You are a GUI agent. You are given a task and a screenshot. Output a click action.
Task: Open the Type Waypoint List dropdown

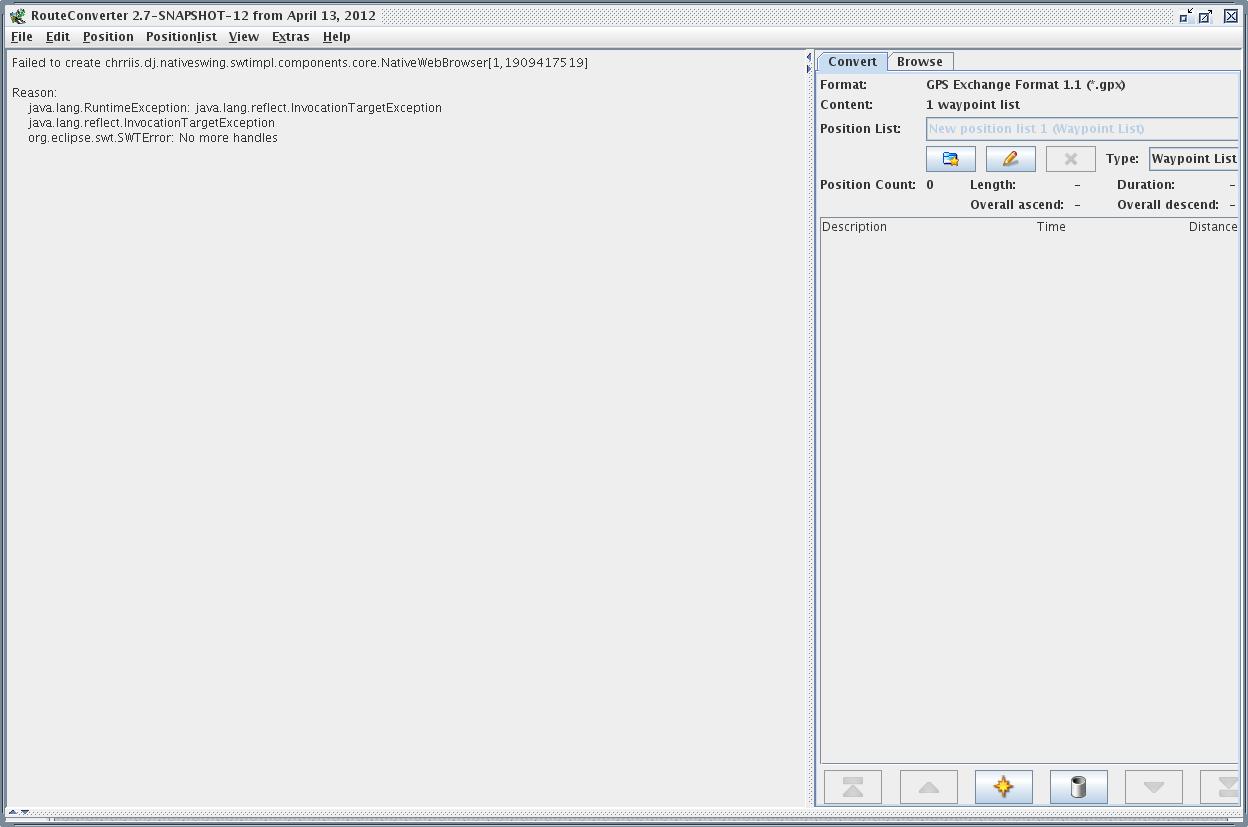click(x=1193, y=159)
